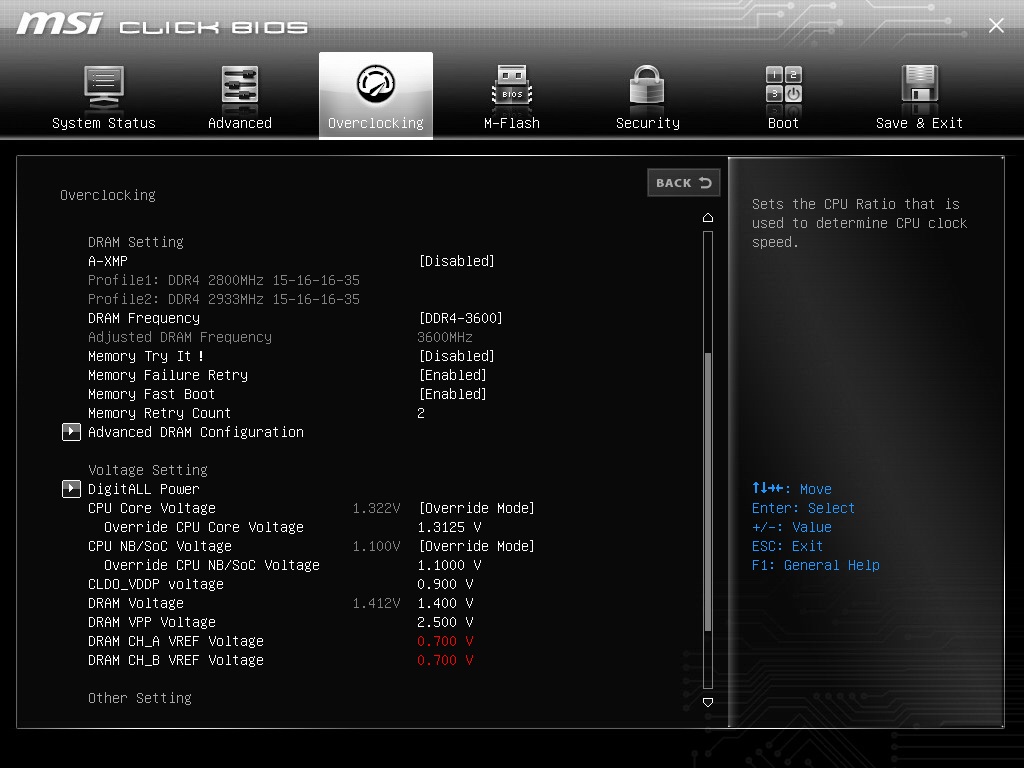Click the F1: General Help hint

[816, 565]
